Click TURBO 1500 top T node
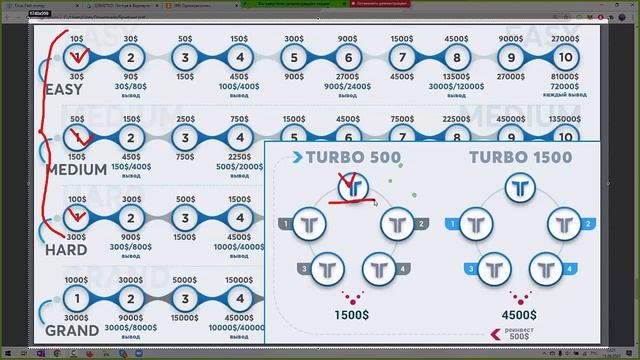The height and width of the screenshot is (360, 640). pyautogui.click(x=520, y=188)
